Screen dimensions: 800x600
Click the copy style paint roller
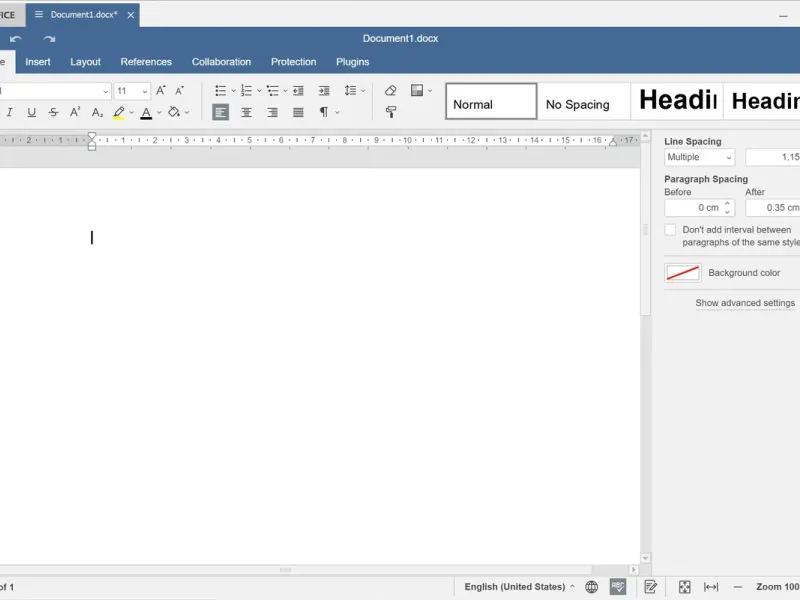[391, 113]
